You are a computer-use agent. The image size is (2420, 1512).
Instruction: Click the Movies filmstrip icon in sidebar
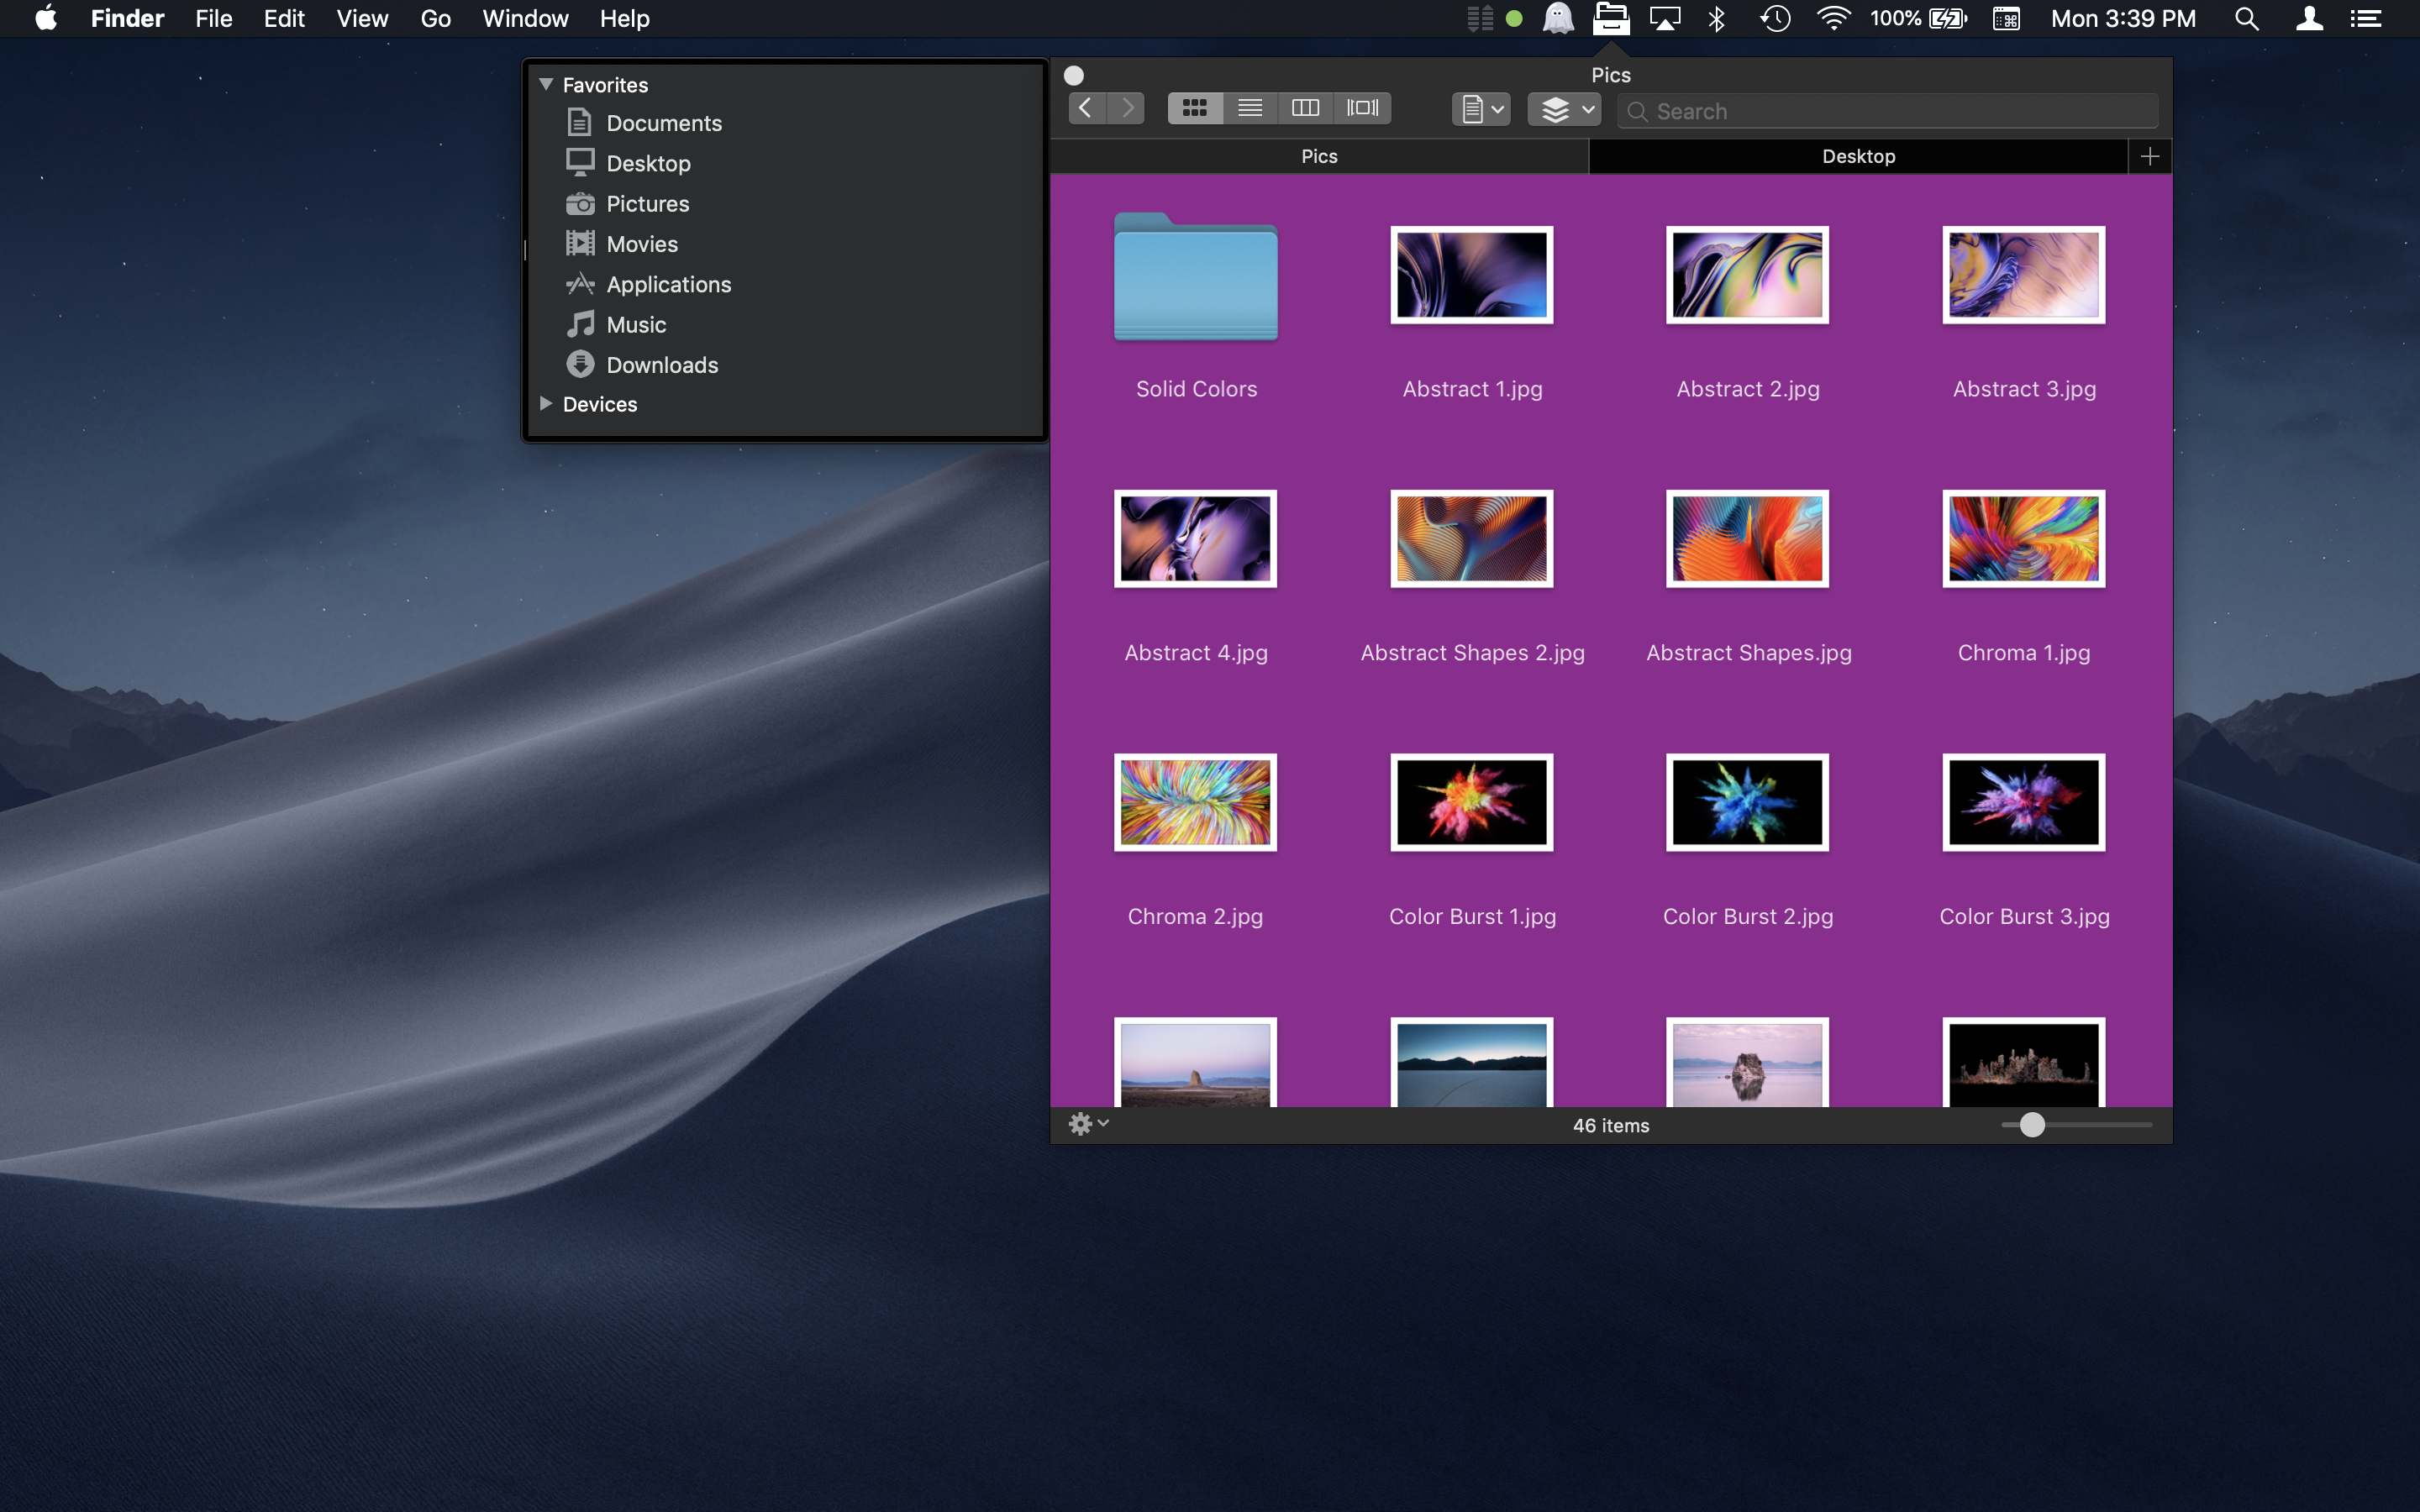click(x=580, y=243)
